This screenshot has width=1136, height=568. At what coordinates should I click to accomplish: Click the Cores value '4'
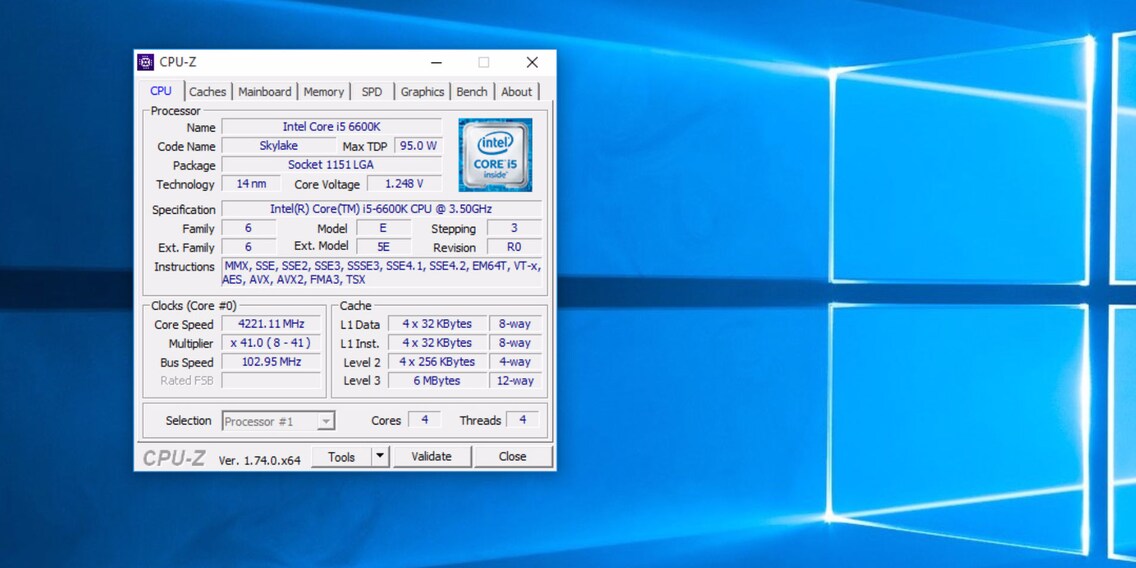425,419
